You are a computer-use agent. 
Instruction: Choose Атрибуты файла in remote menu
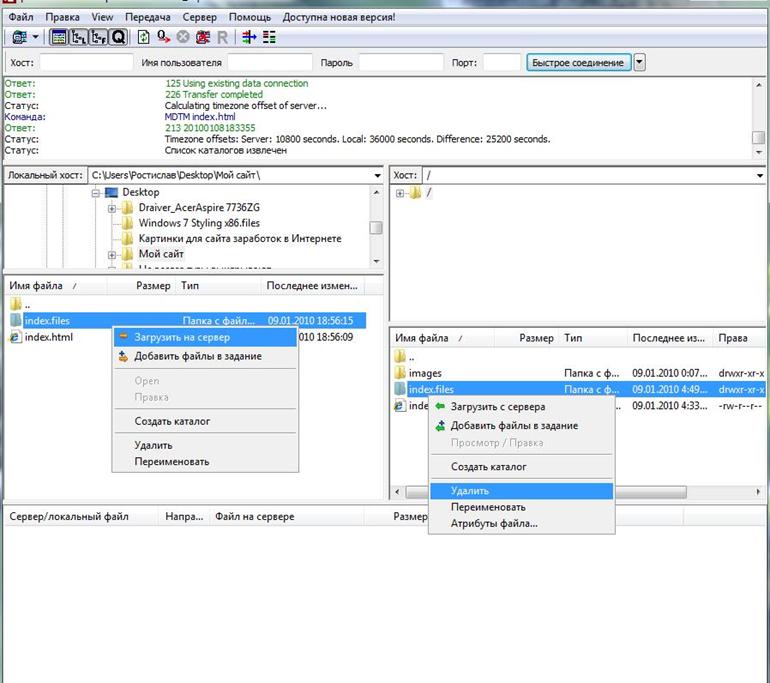522,523
